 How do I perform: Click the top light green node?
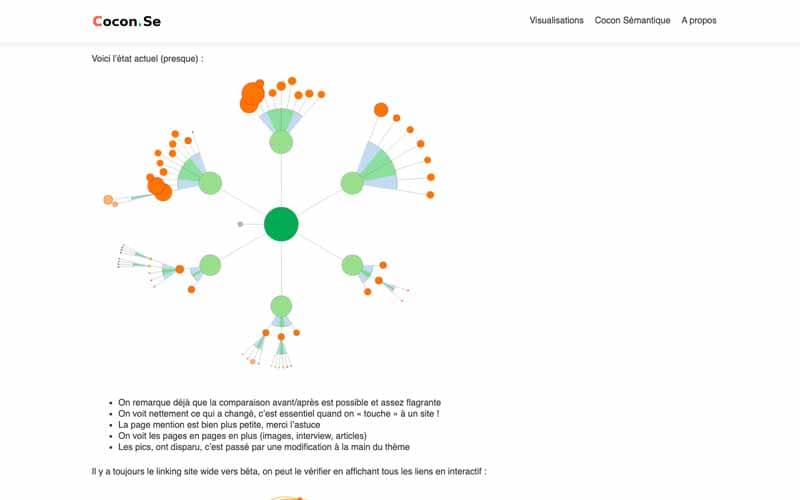[281, 142]
